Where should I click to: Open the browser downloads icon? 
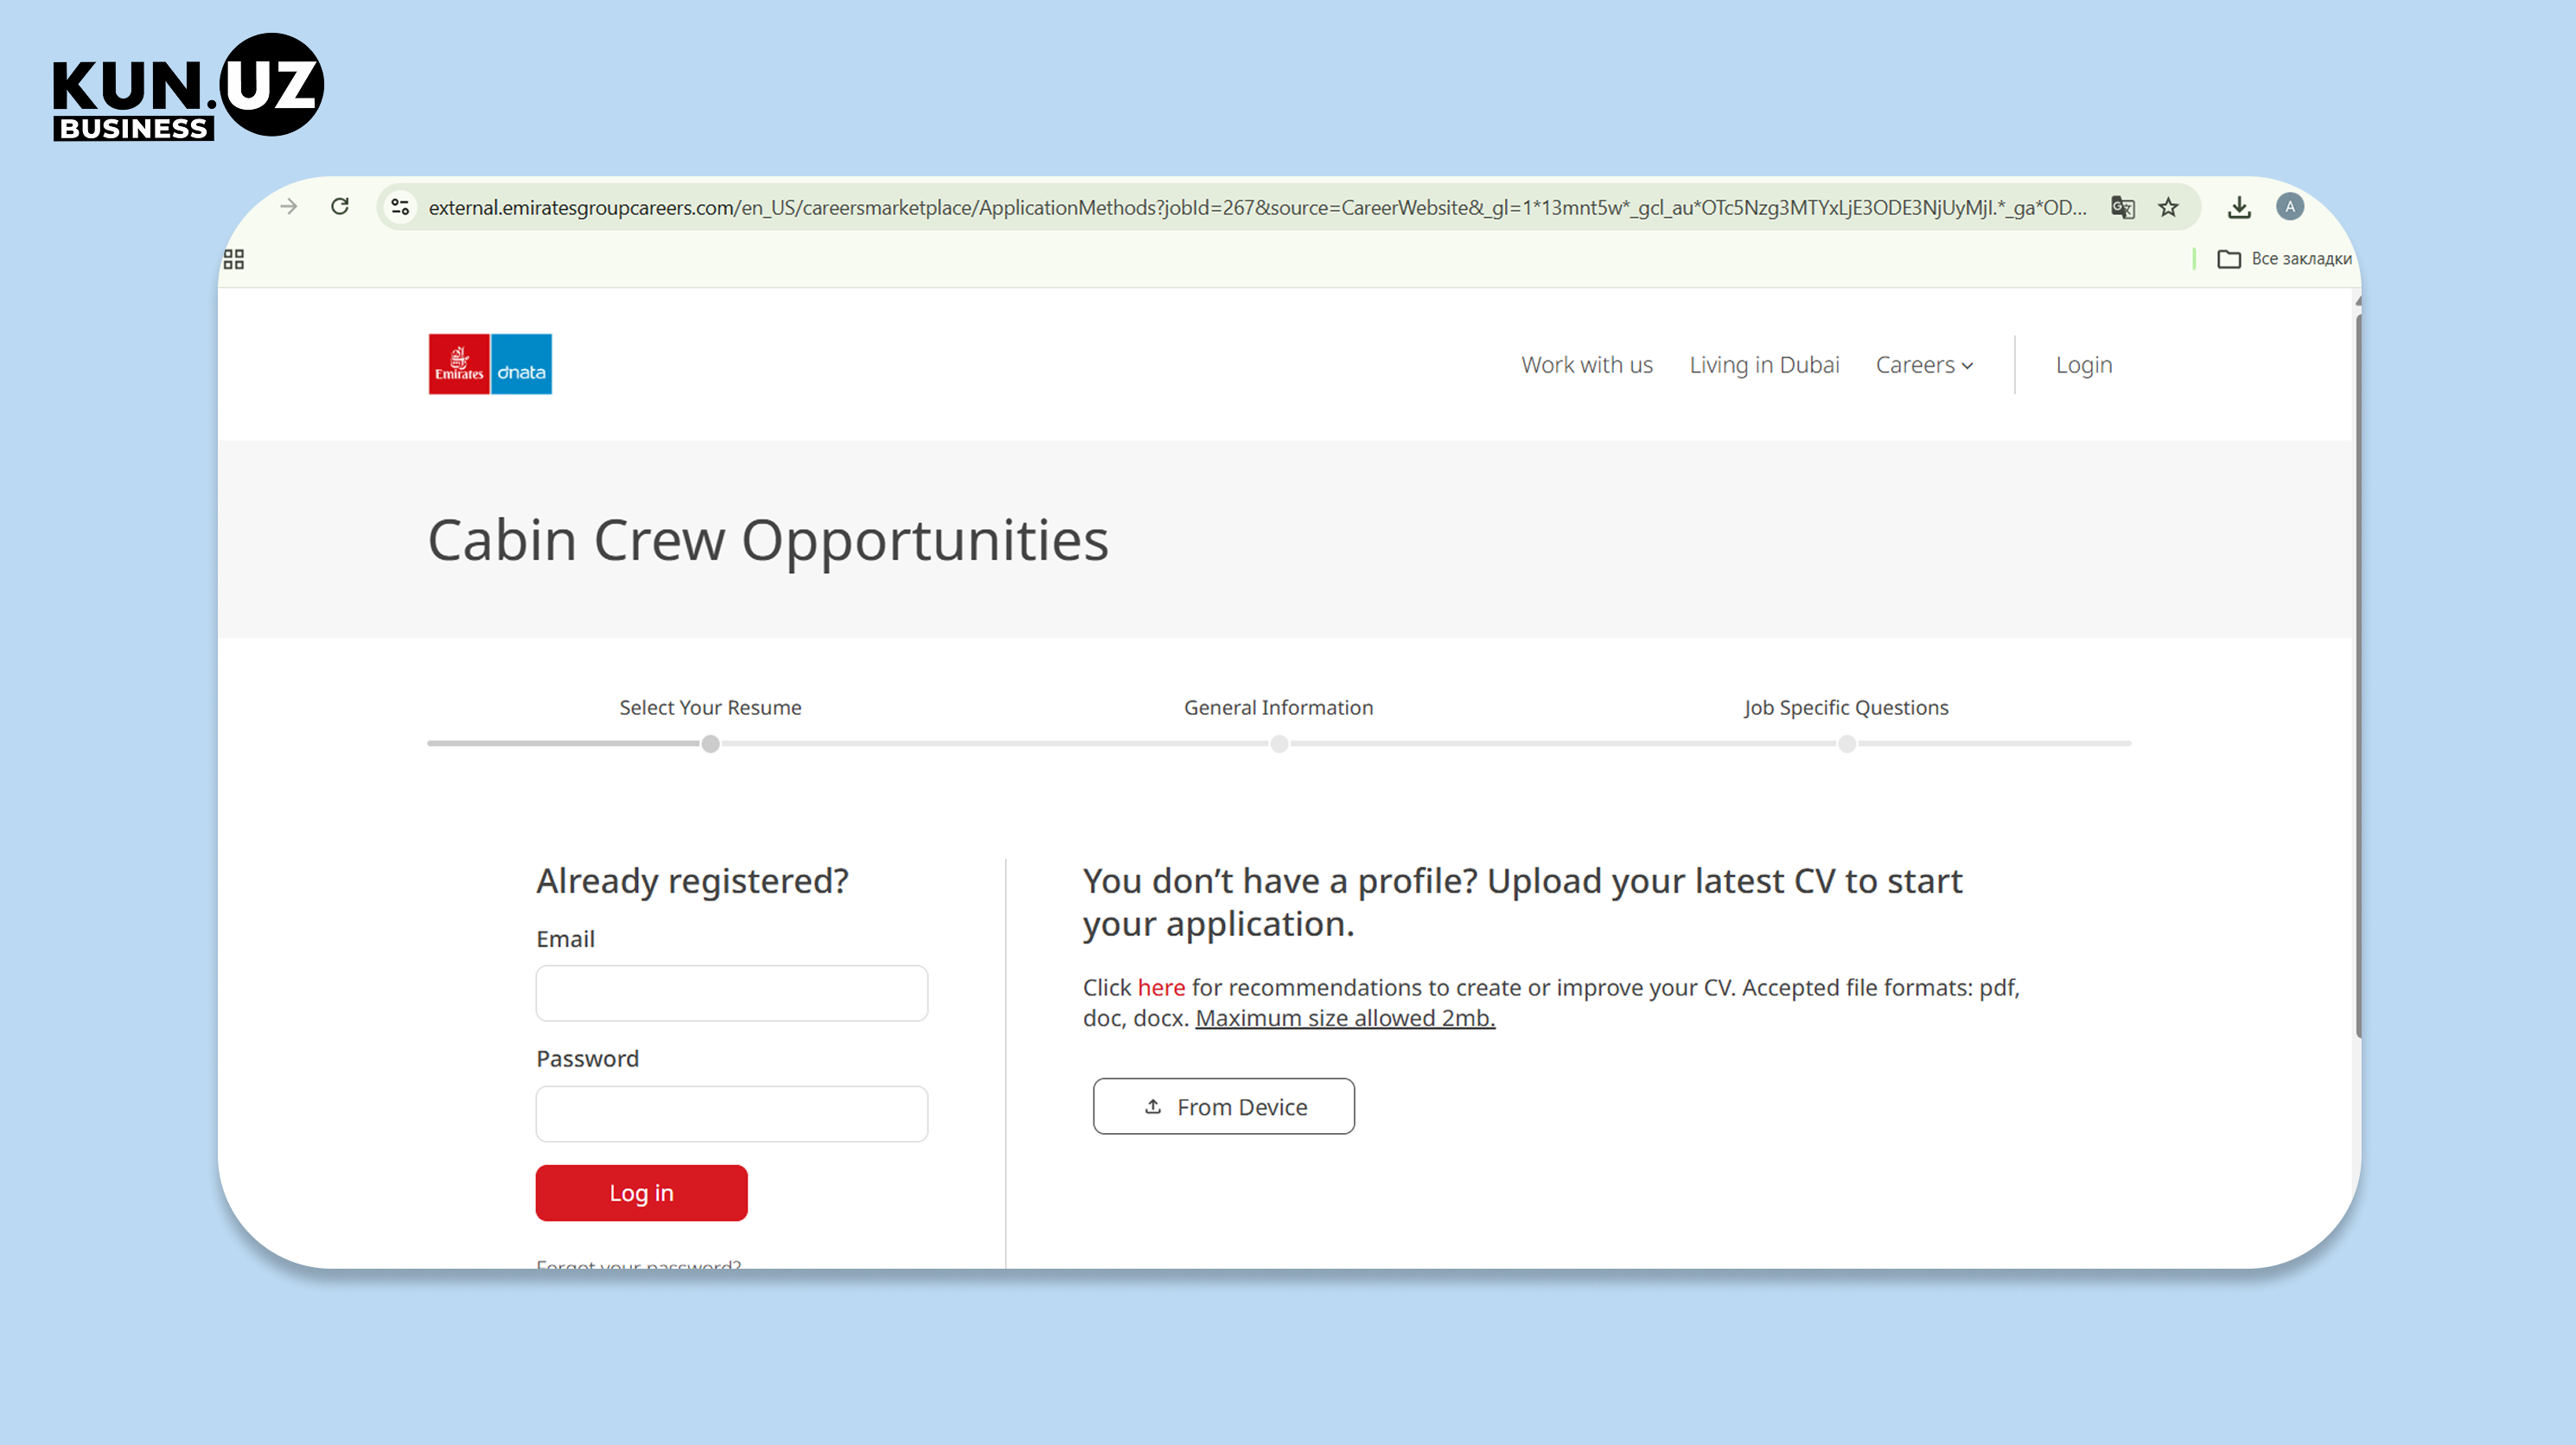(x=2239, y=207)
